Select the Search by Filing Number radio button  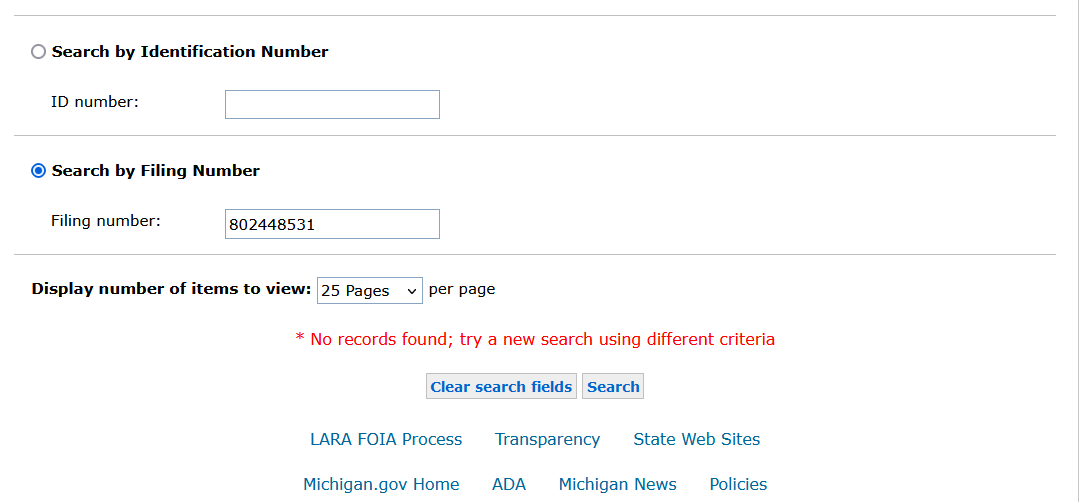pyautogui.click(x=39, y=171)
